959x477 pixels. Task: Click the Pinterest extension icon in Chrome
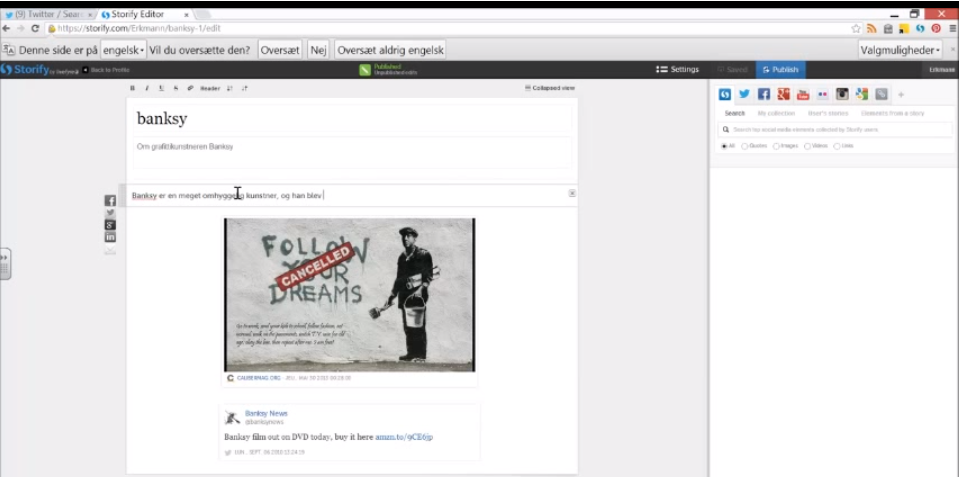click(x=936, y=28)
